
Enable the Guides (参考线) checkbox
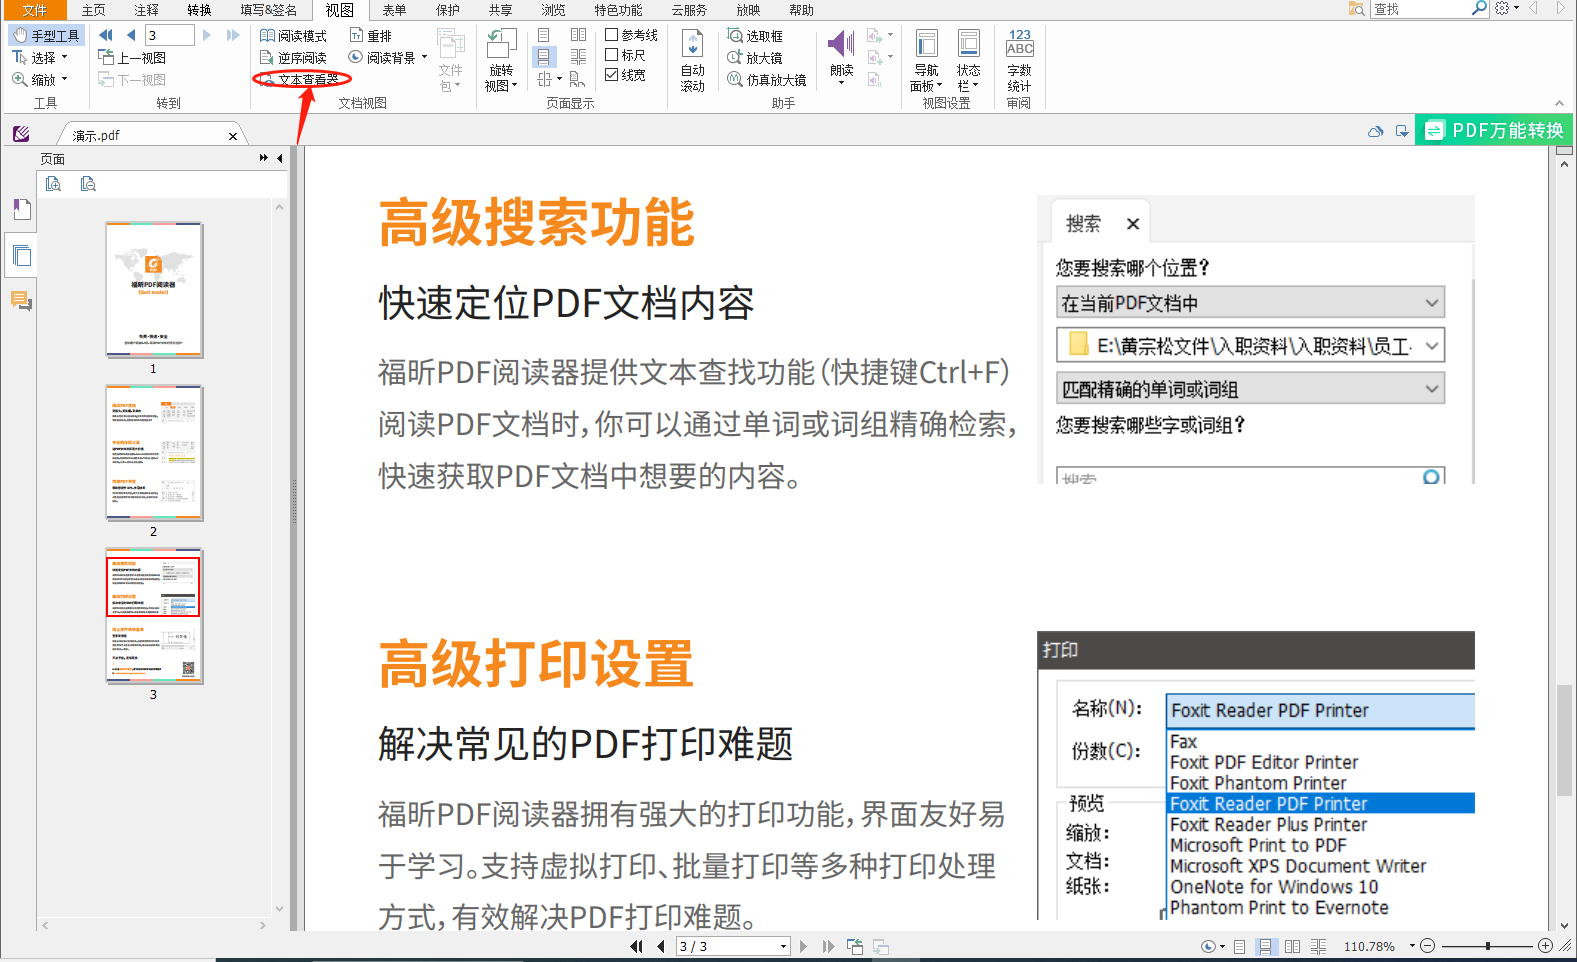[x=612, y=35]
